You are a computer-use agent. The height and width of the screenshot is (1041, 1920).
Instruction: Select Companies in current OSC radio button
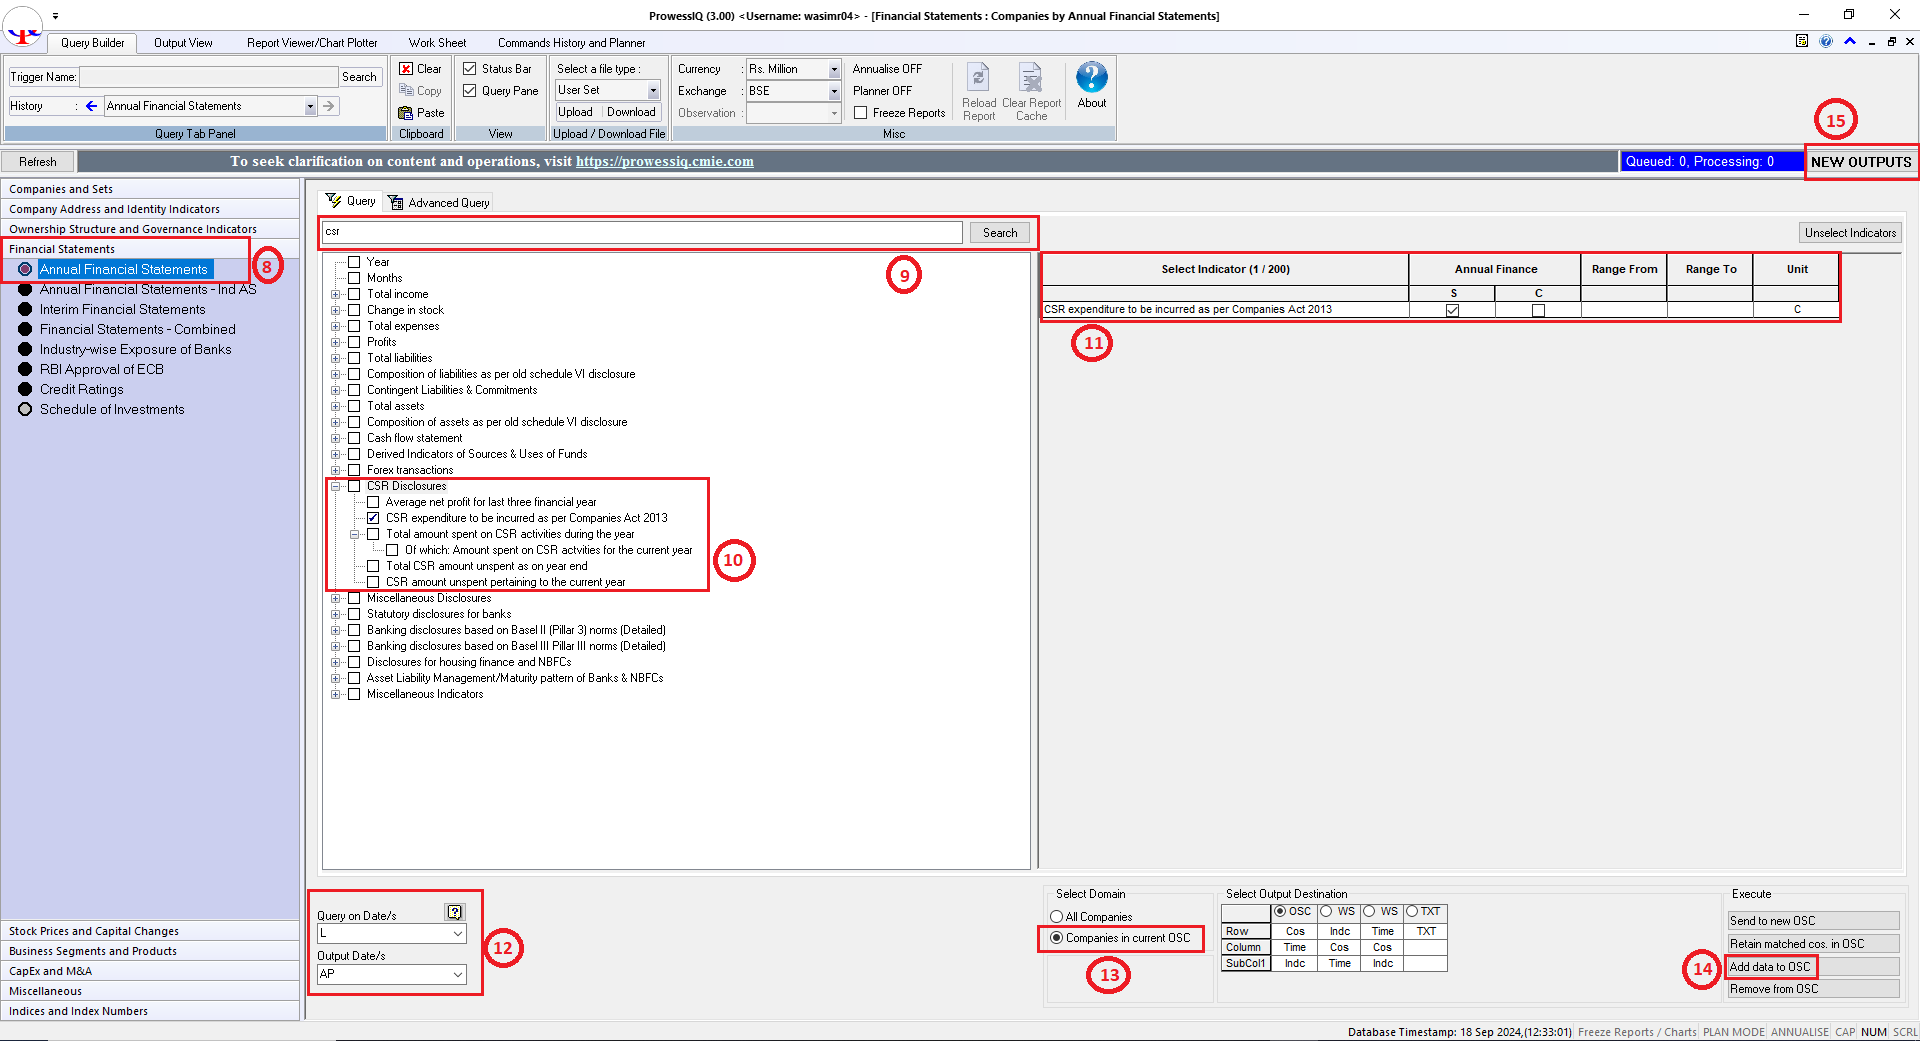pyautogui.click(x=1057, y=938)
